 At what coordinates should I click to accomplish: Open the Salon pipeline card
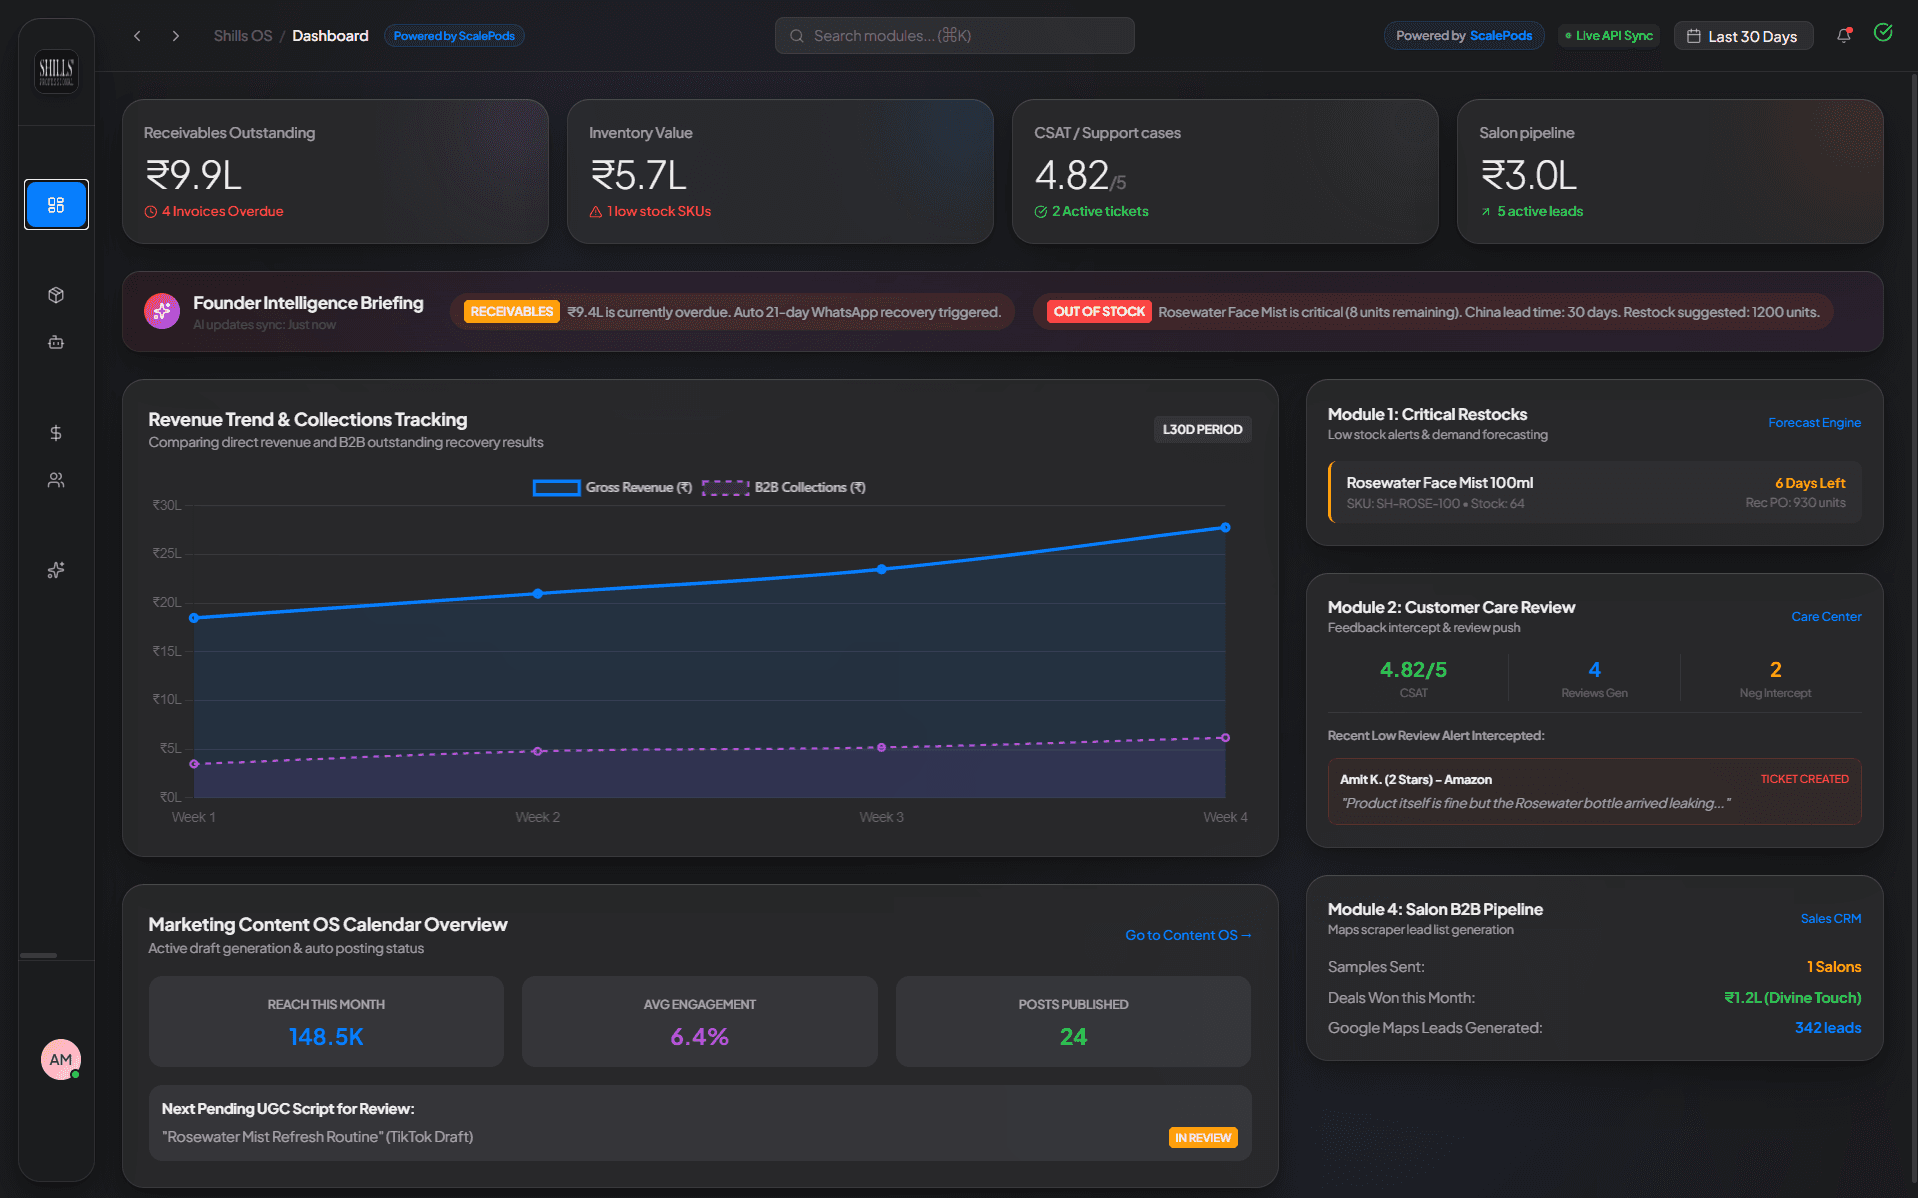[1670, 171]
